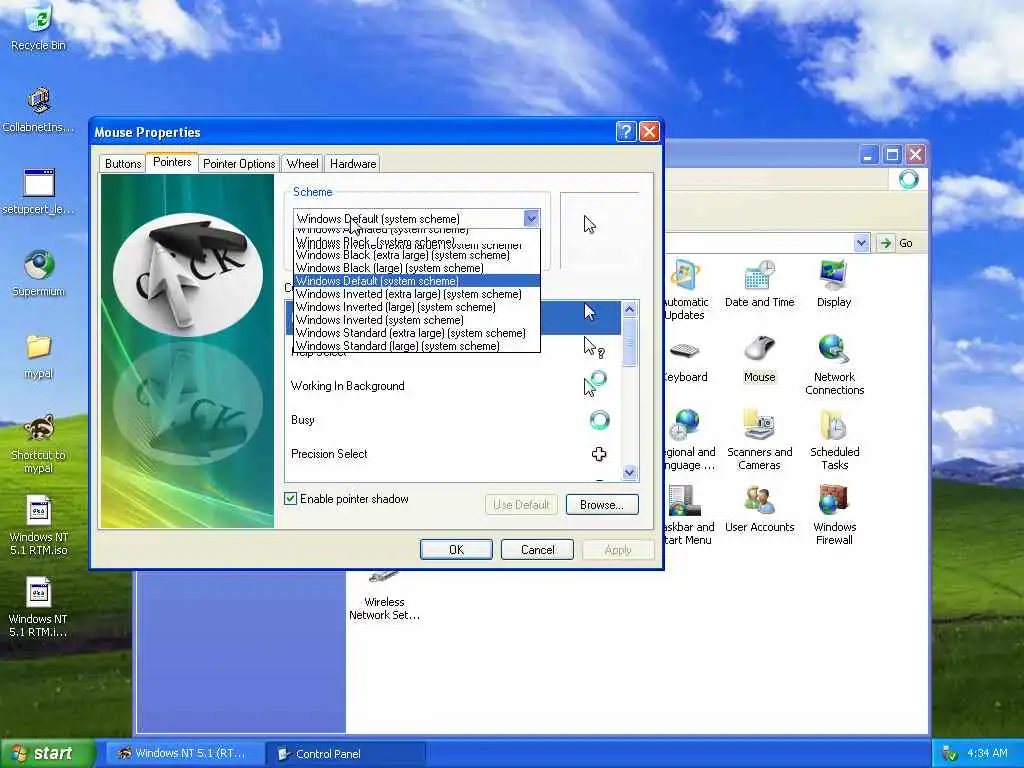The width and height of the screenshot is (1024, 768).
Task: Open User Accounts in Control Panel
Action: coord(760,509)
